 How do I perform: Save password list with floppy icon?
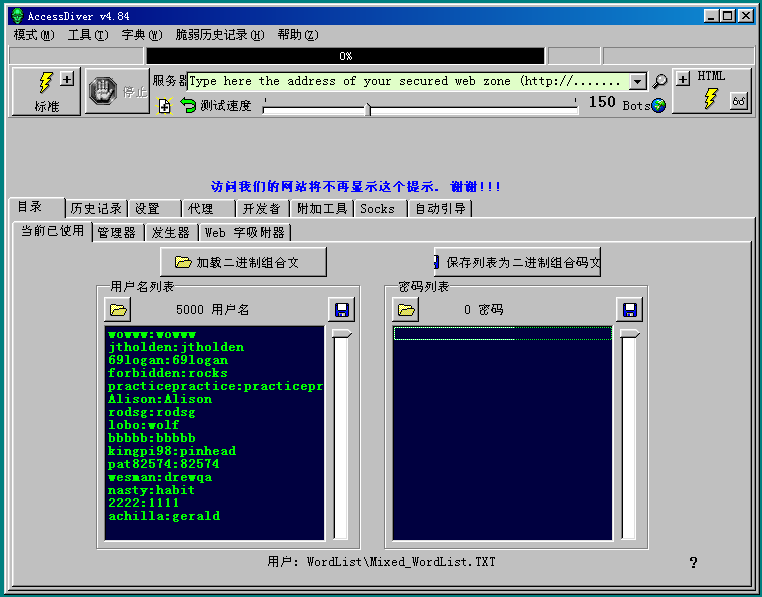tap(629, 310)
